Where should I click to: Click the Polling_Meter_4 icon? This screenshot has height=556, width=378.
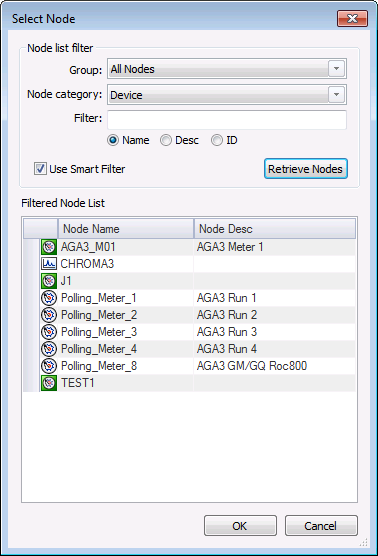click(x=49, y=349)
